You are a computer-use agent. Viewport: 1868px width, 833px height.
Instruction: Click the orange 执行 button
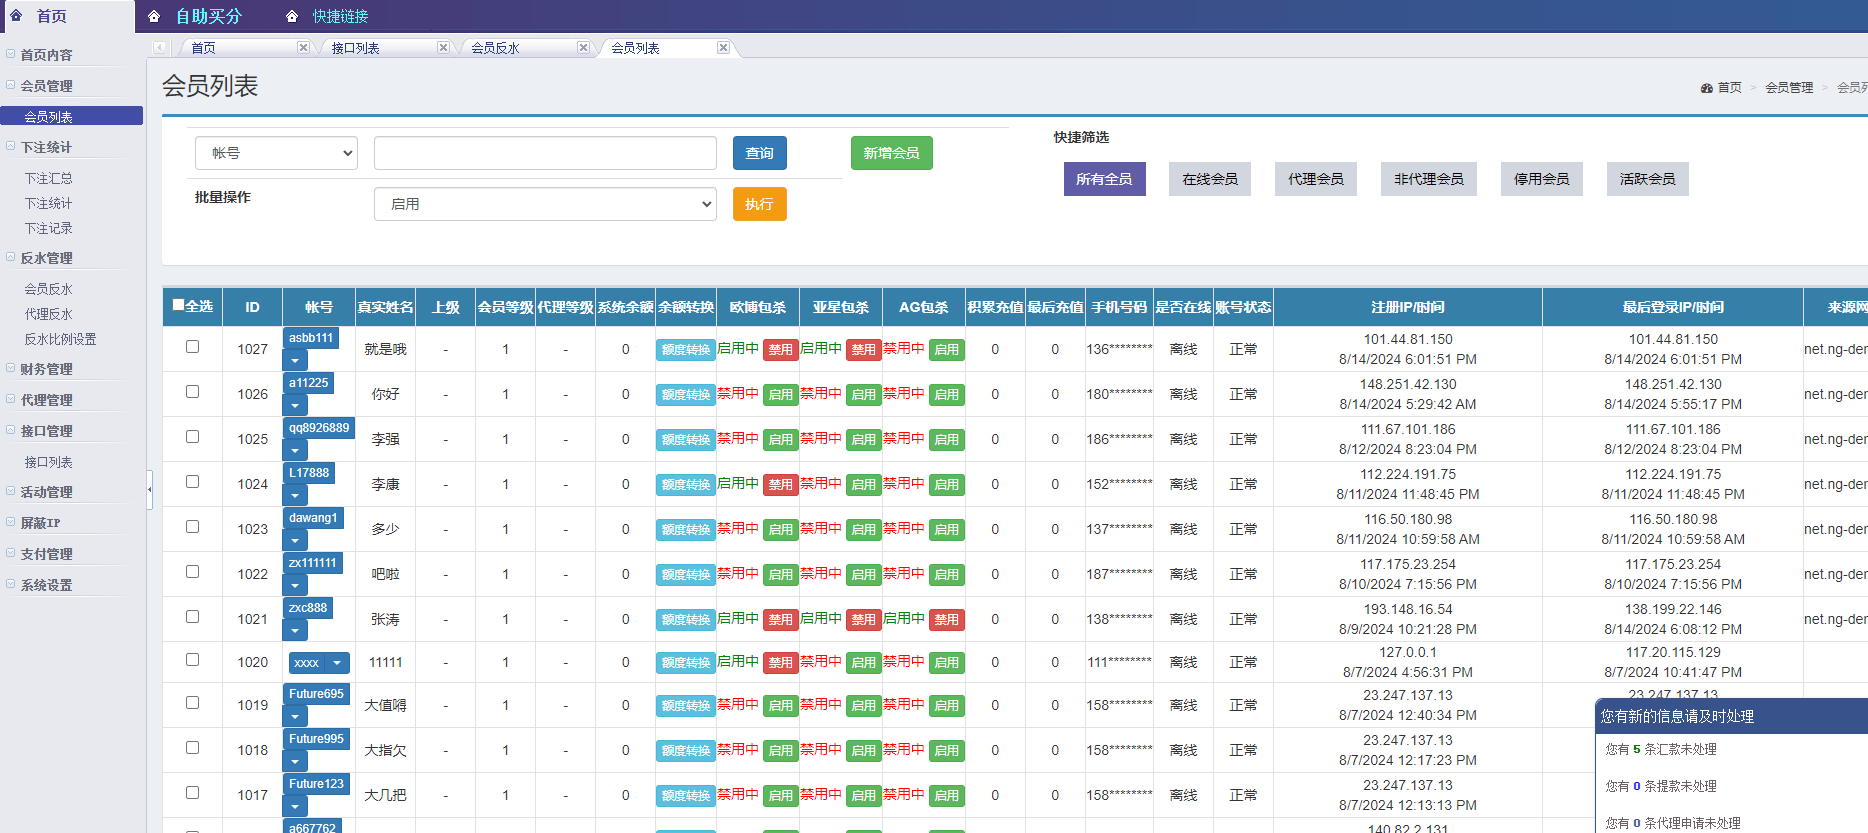pyautogui.click(x=759, y=204)
